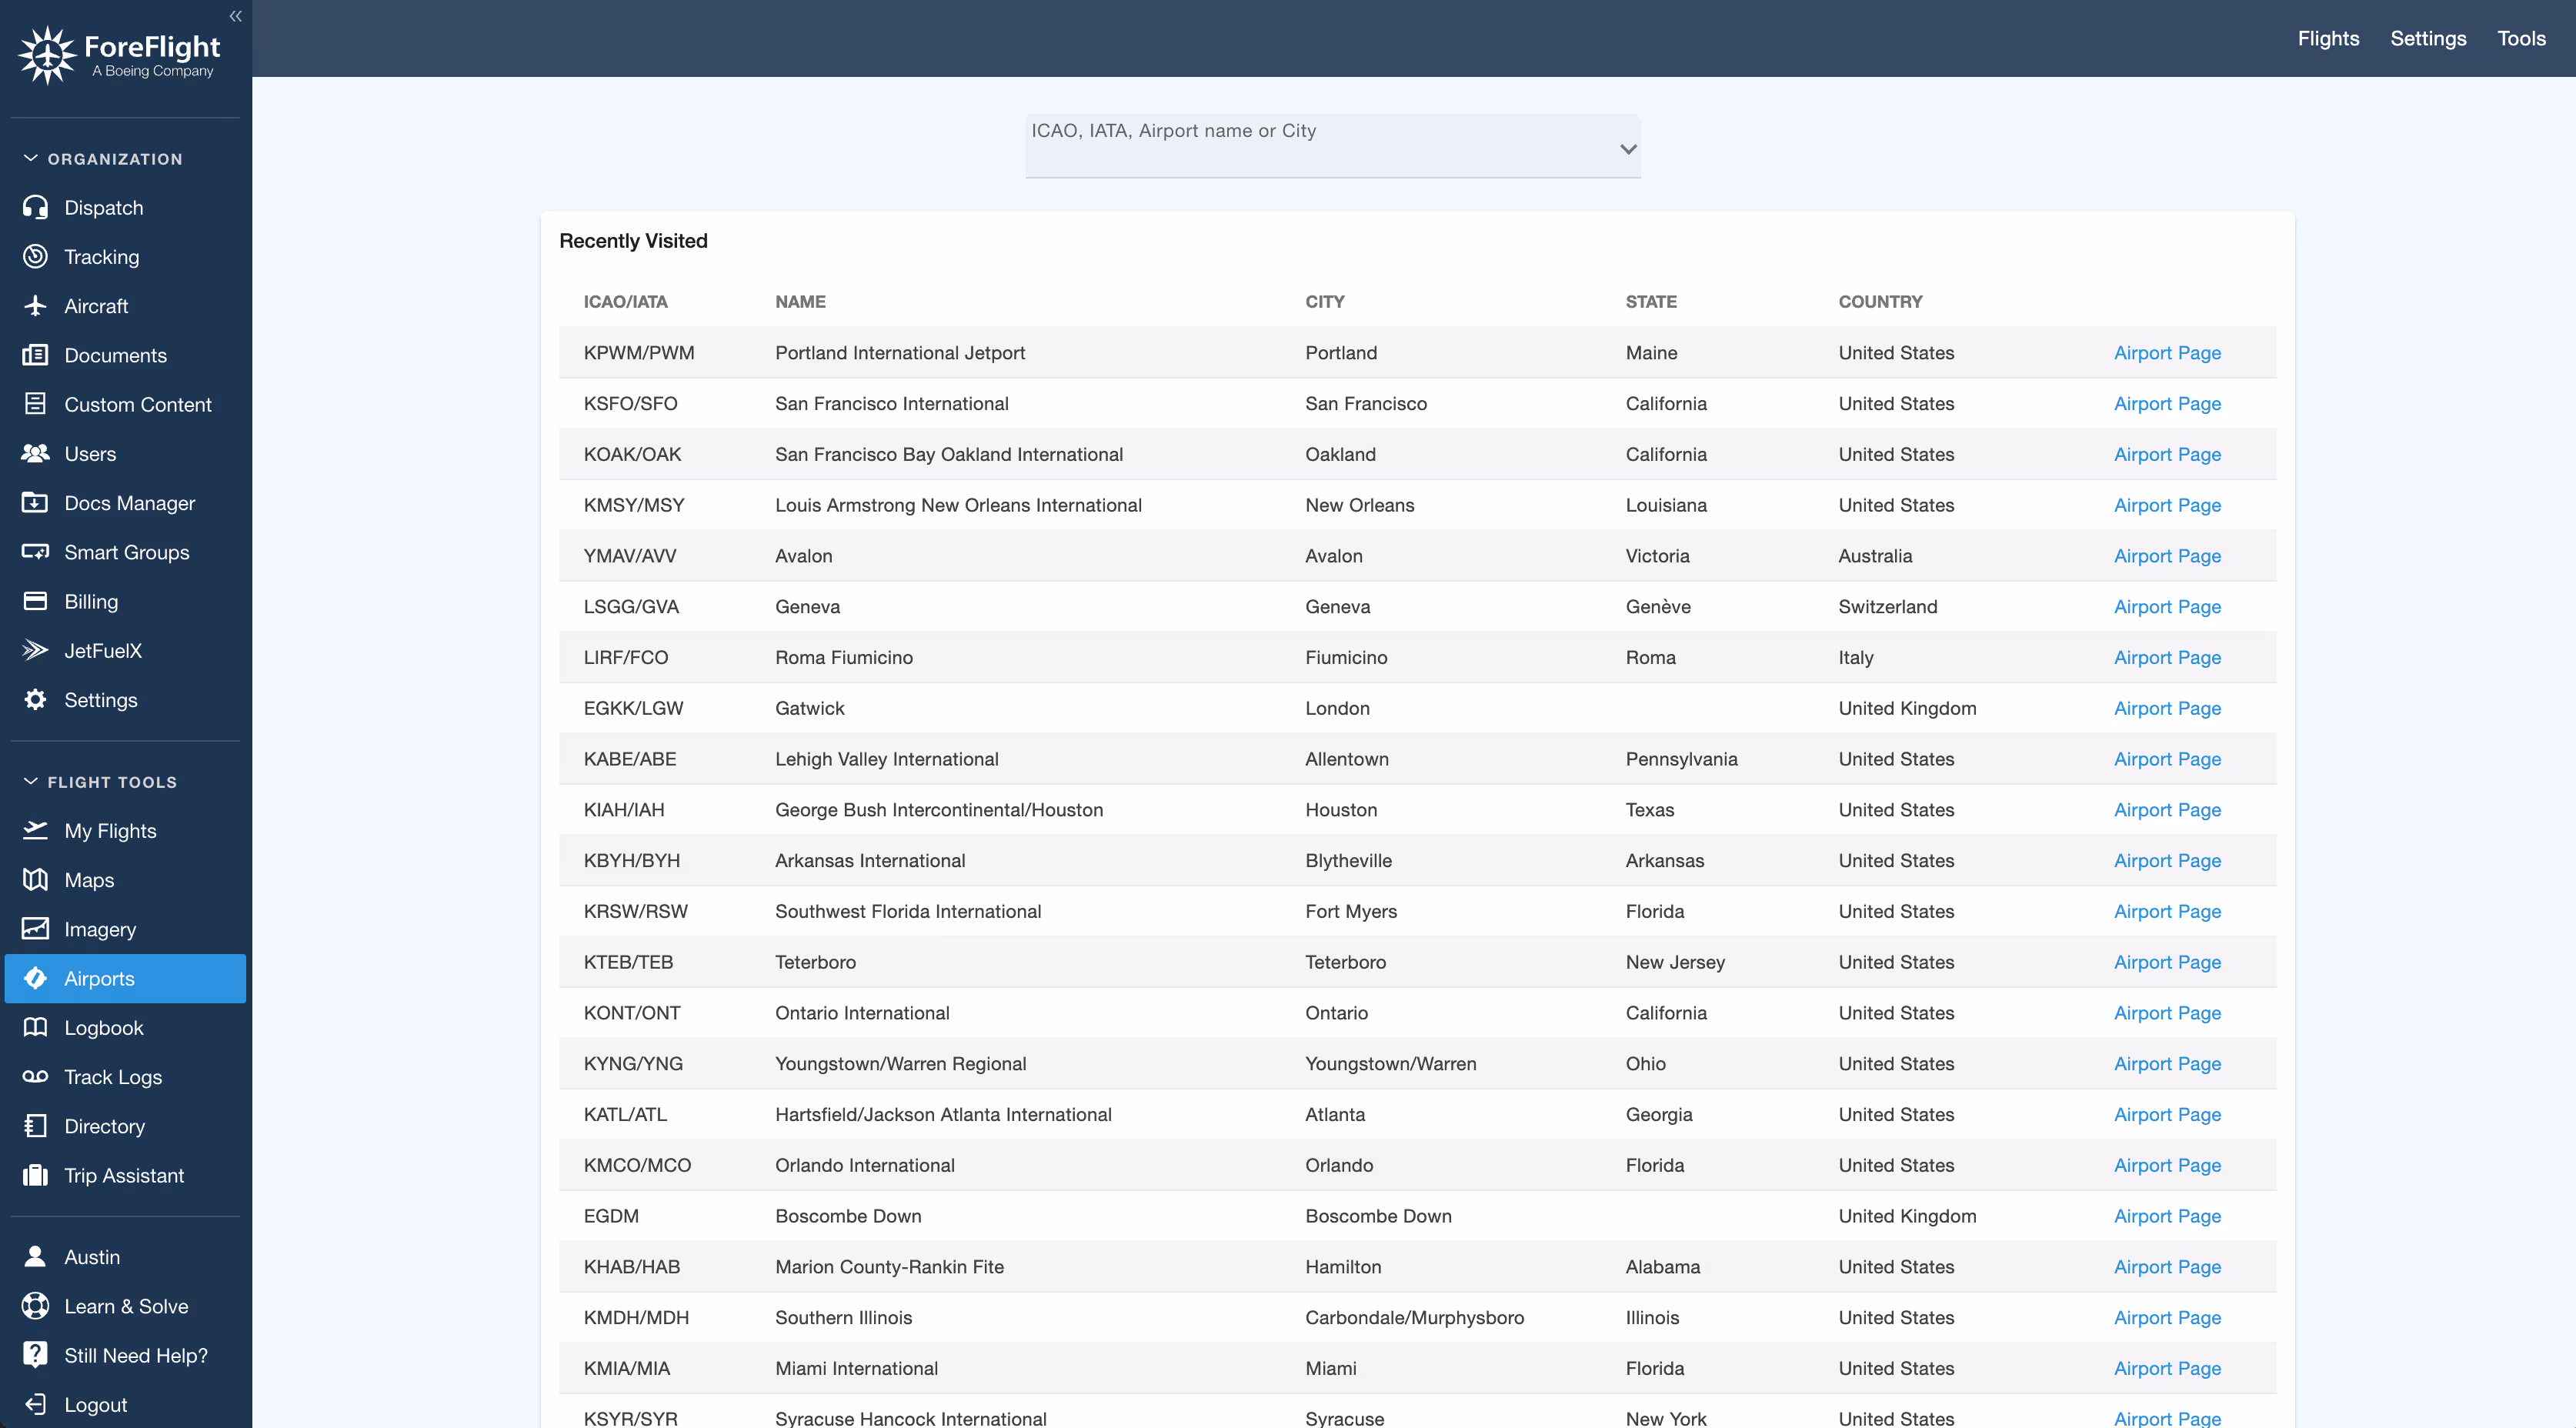2576x1428 pixels.
Task: Open the JetFuelX sidebar icon
Action: pyautogui.click(x=35, y=650)
